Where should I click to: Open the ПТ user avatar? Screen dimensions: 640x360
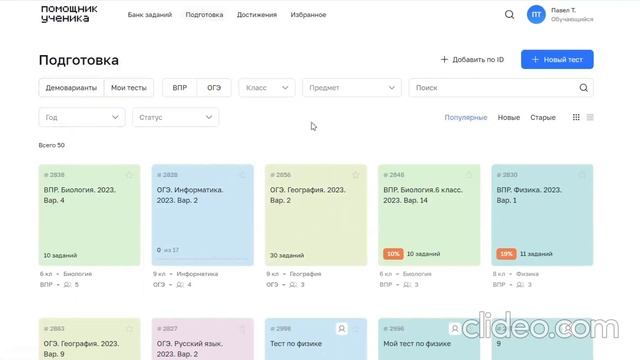536,15
